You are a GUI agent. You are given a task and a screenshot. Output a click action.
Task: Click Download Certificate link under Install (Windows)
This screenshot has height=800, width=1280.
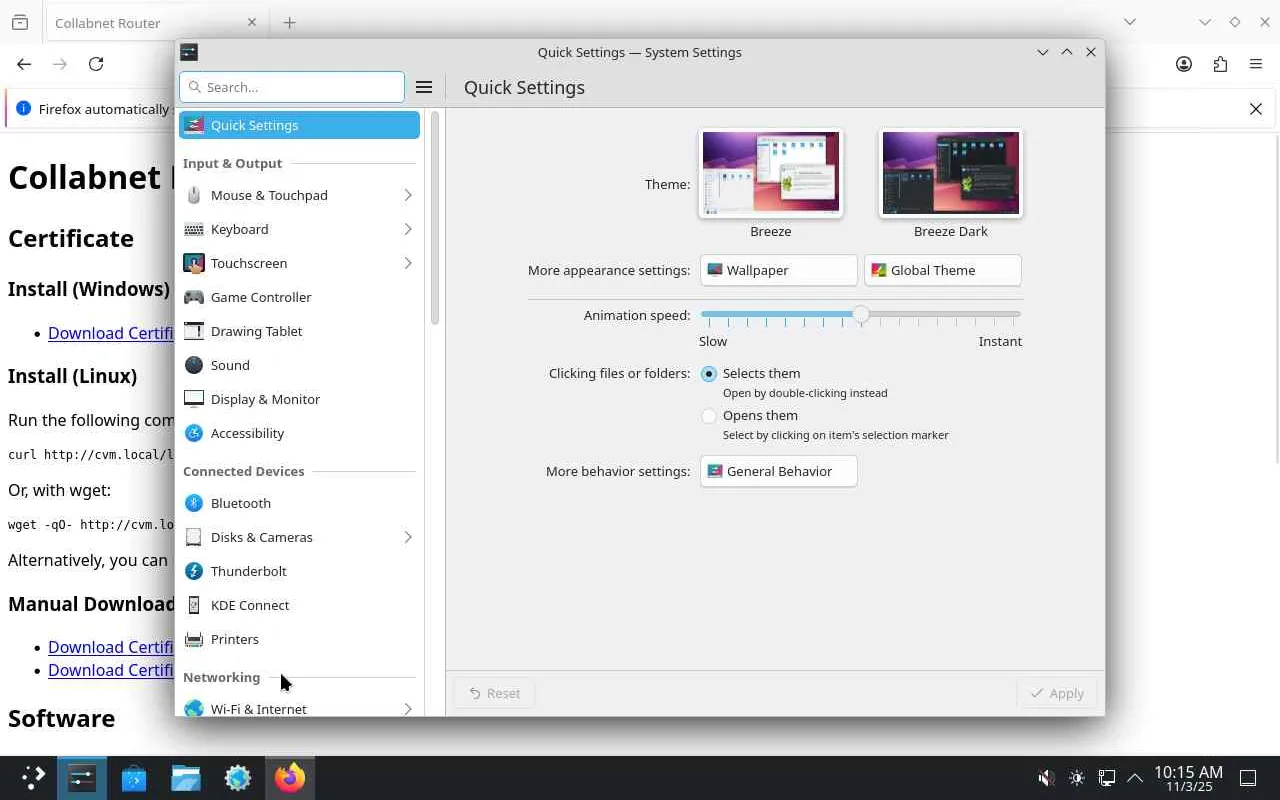[x=111, y=333]
